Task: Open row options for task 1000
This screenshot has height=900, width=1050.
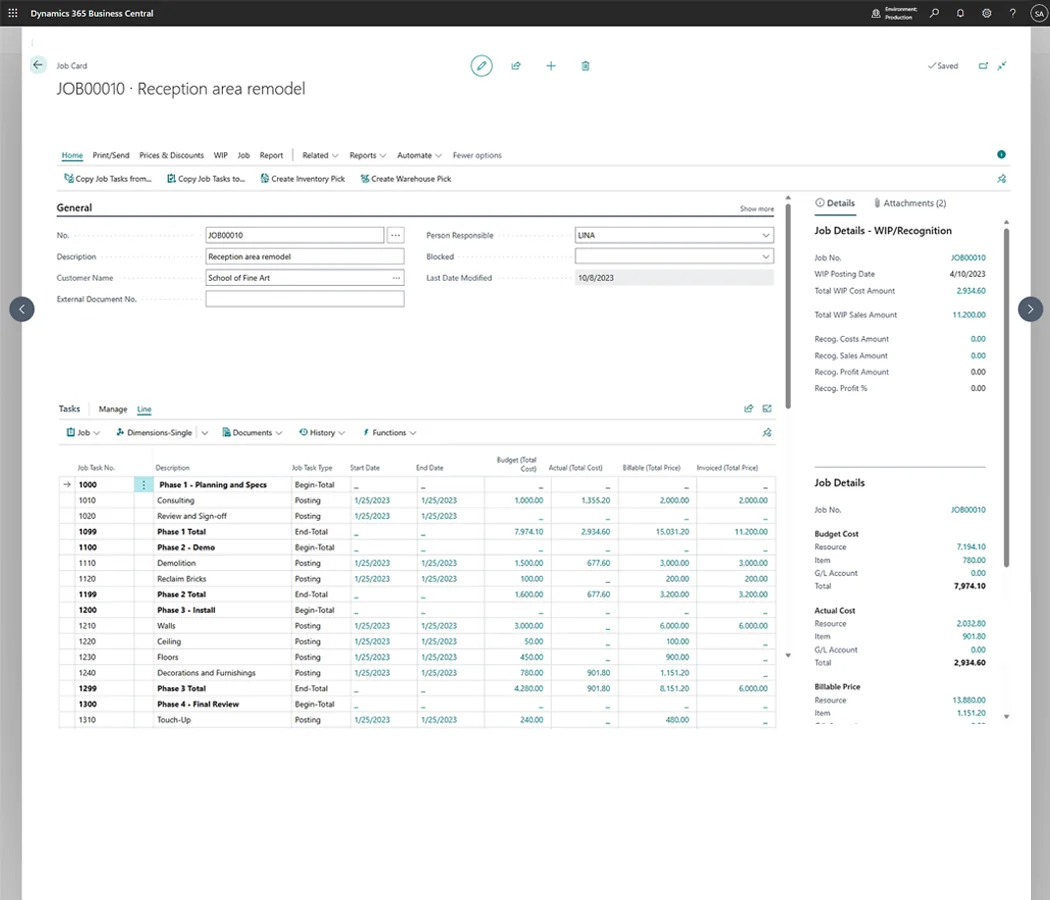Action: coord(143,485)
